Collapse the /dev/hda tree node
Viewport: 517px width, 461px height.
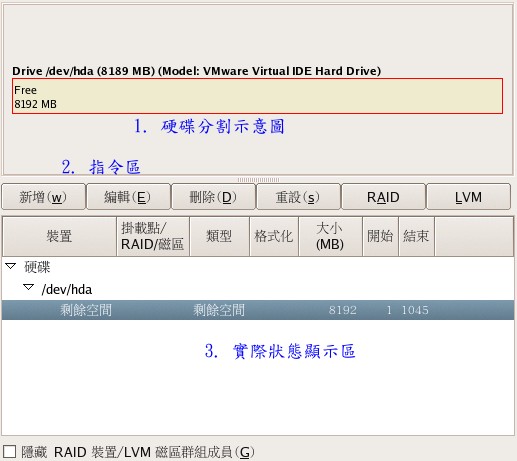coord(29,287)
